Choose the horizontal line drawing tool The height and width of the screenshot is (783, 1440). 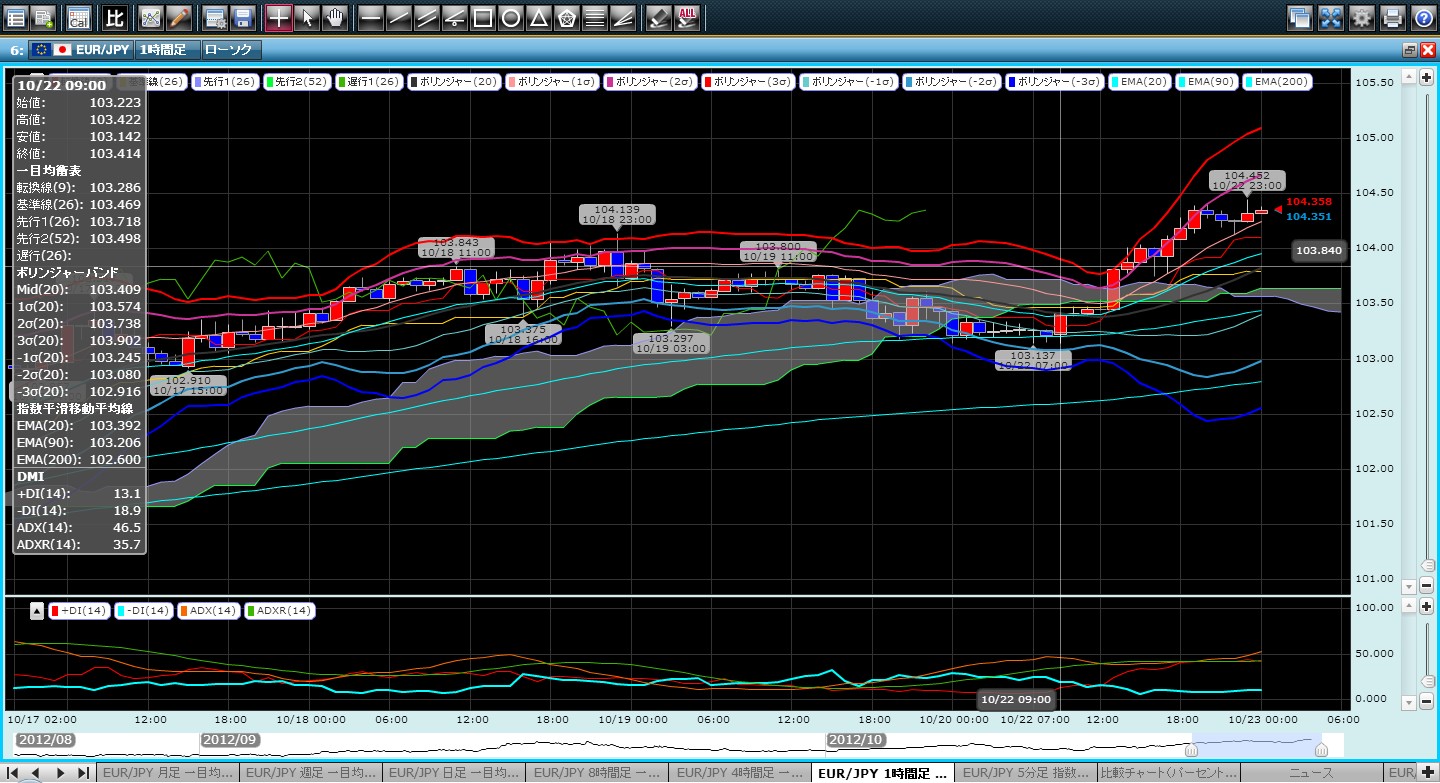coord(371,17)
